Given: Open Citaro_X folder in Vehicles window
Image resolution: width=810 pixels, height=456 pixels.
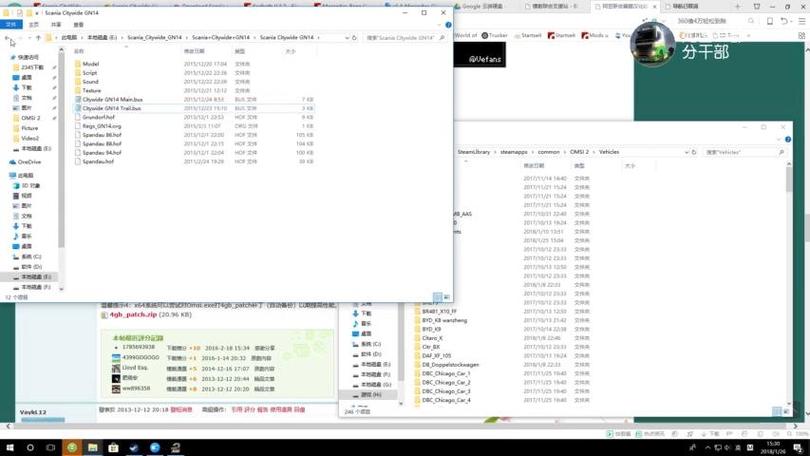Looking at the screenshot, I should 432,338.
